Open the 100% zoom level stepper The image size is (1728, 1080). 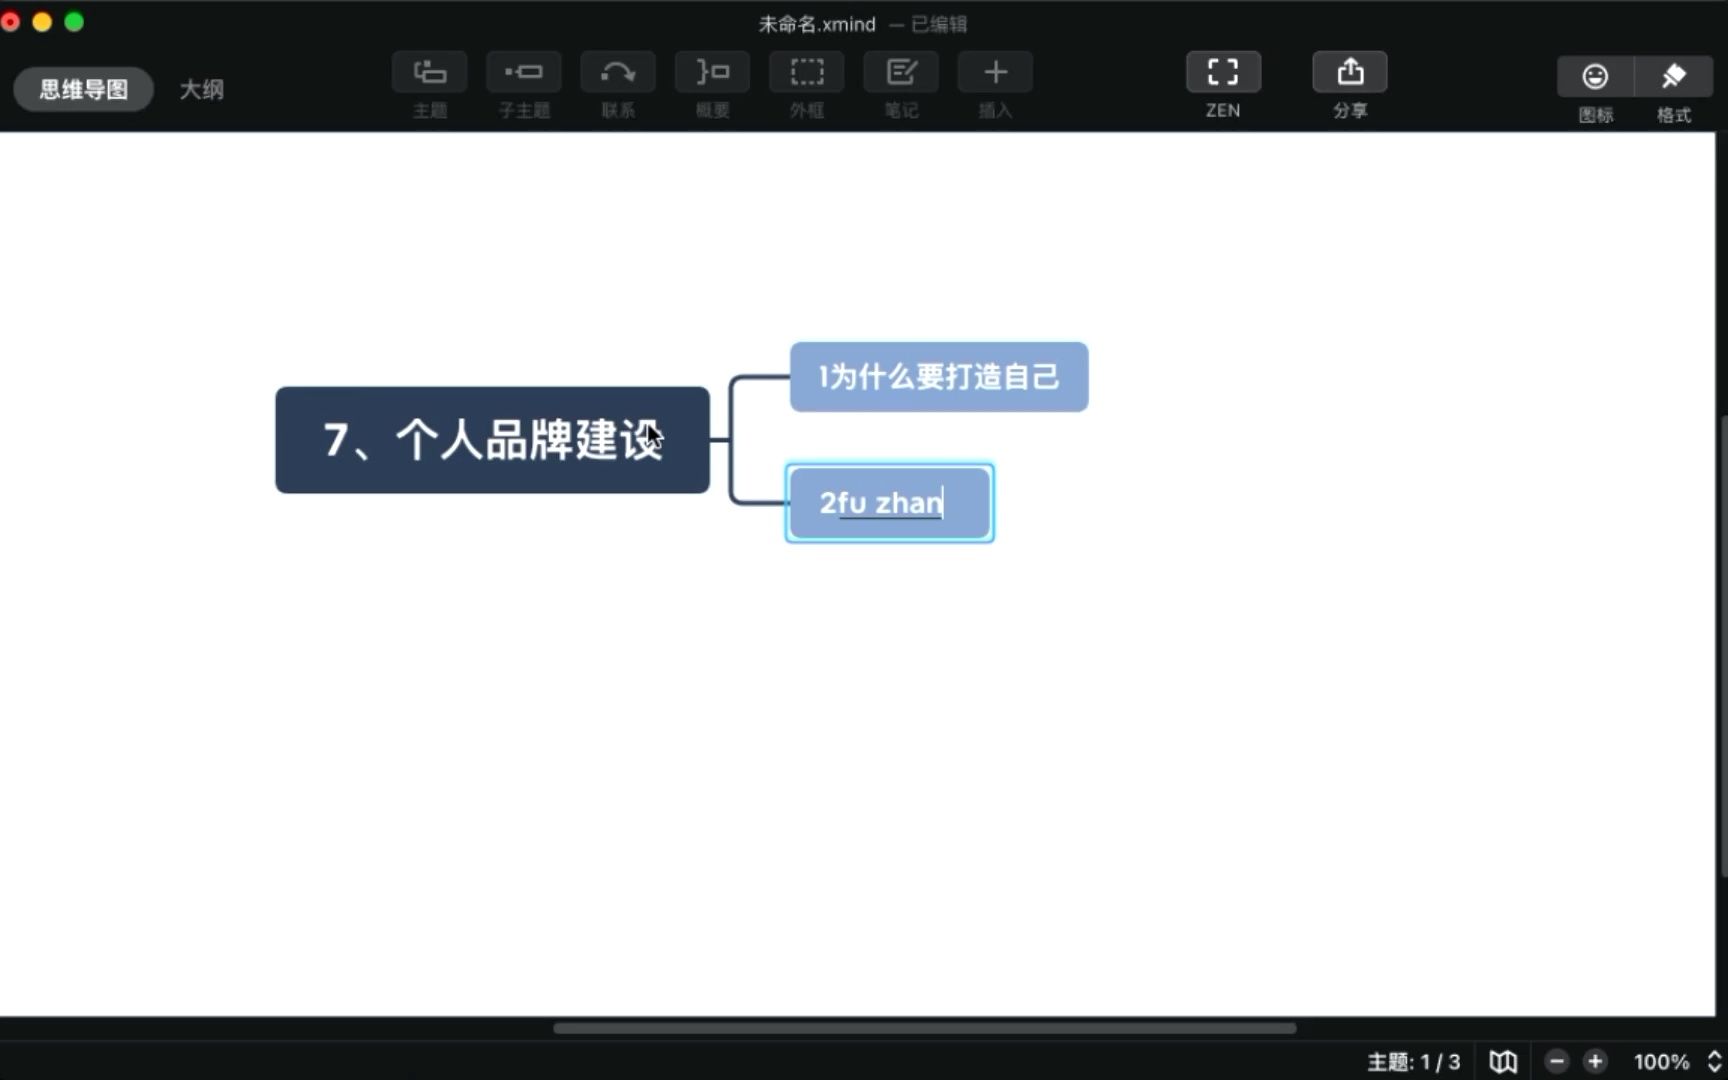click(1714, 1061)
